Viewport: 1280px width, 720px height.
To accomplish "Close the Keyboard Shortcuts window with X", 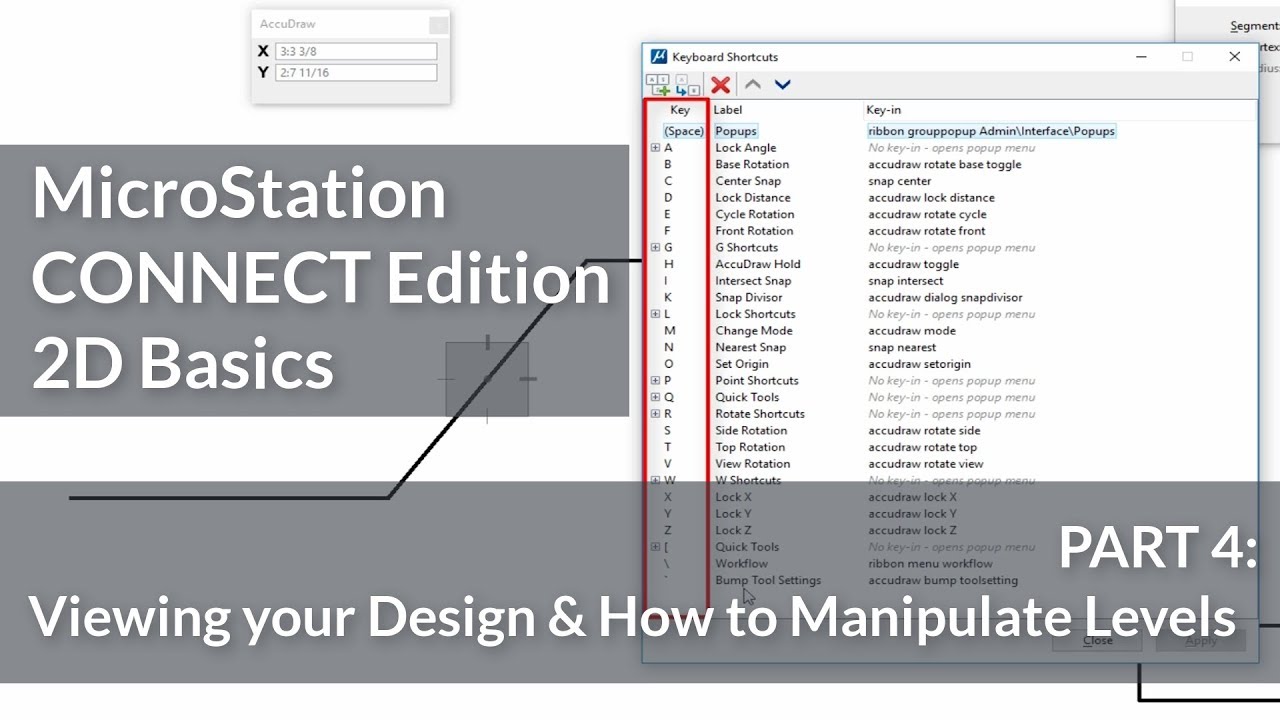I will coord(1234,57).
